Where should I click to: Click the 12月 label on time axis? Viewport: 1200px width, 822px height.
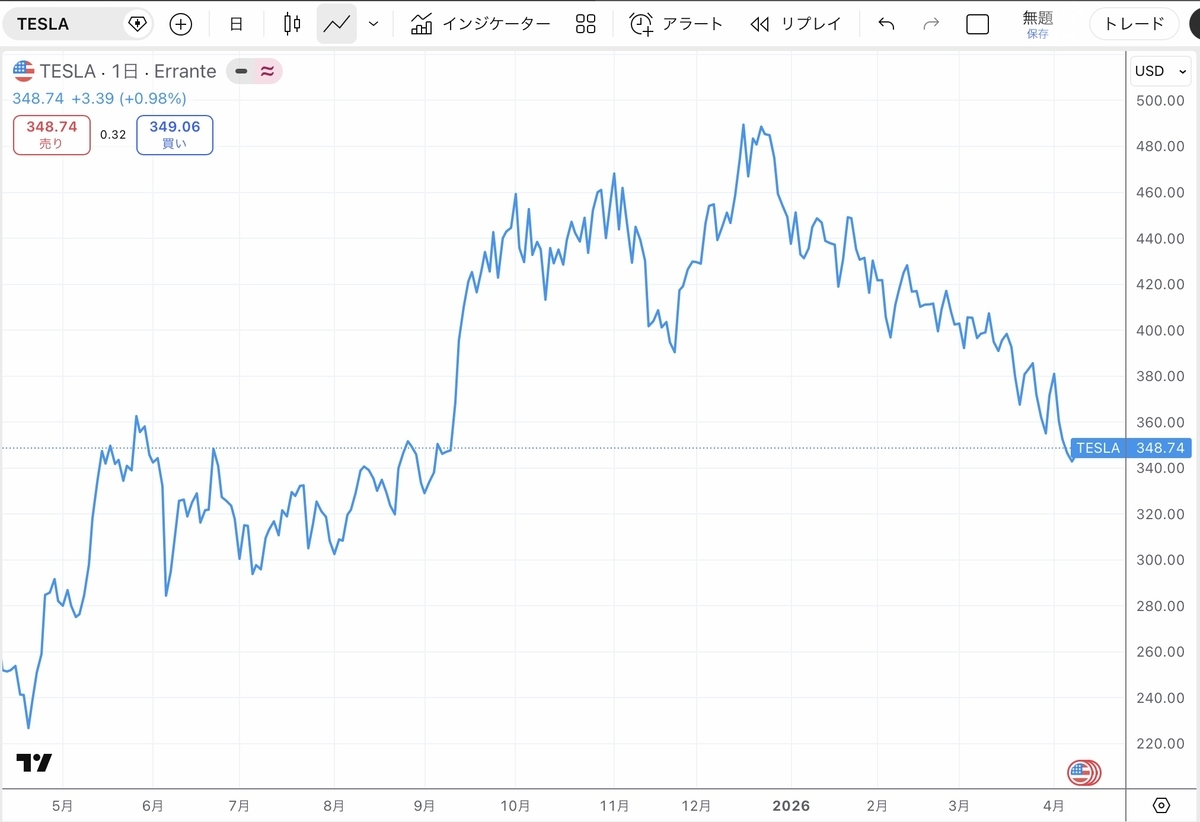[697, 805]
